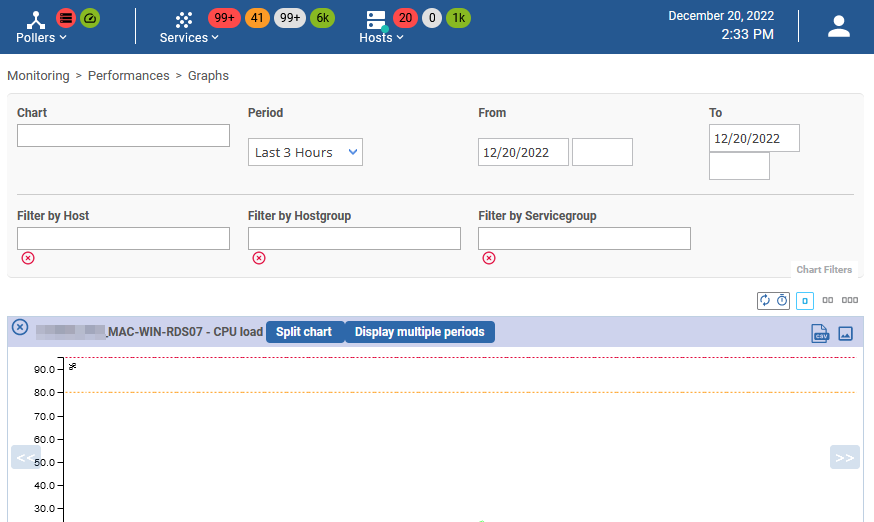Screen dimensions: 874x522
Task: Remove the CPU load chart
Action: point(20,327)
